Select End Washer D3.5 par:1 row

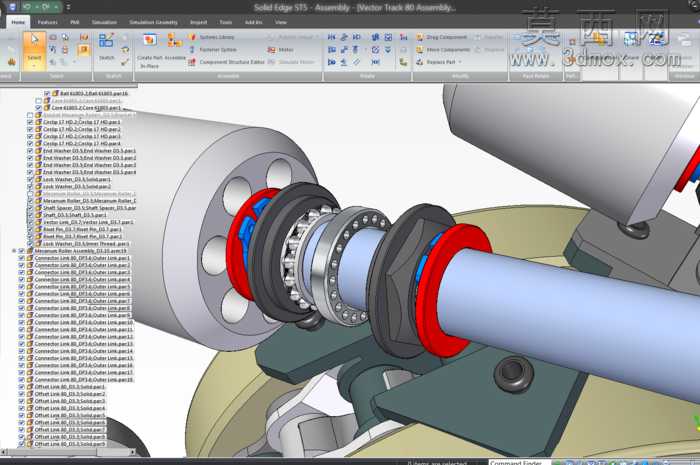coord(89,150)
